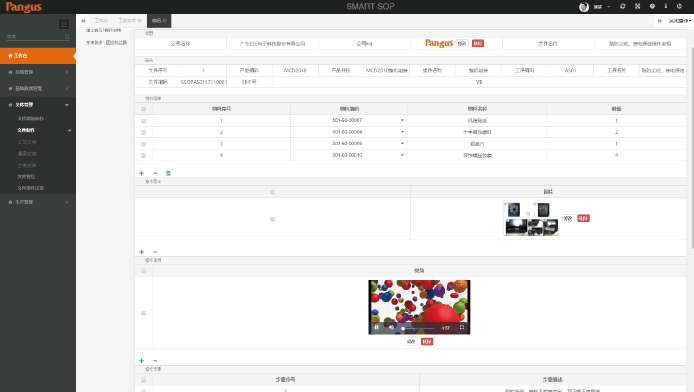Screen dimensions: 694x392
Task: Add row with plus under picture section
Action: click(142, 252)
